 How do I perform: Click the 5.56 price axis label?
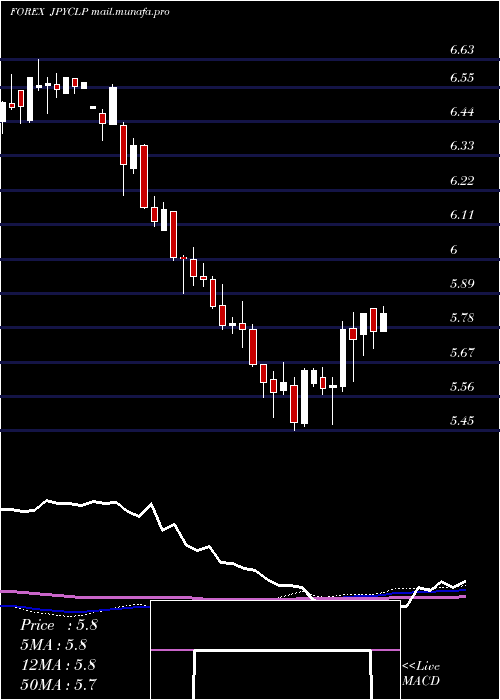coord(461,386)
